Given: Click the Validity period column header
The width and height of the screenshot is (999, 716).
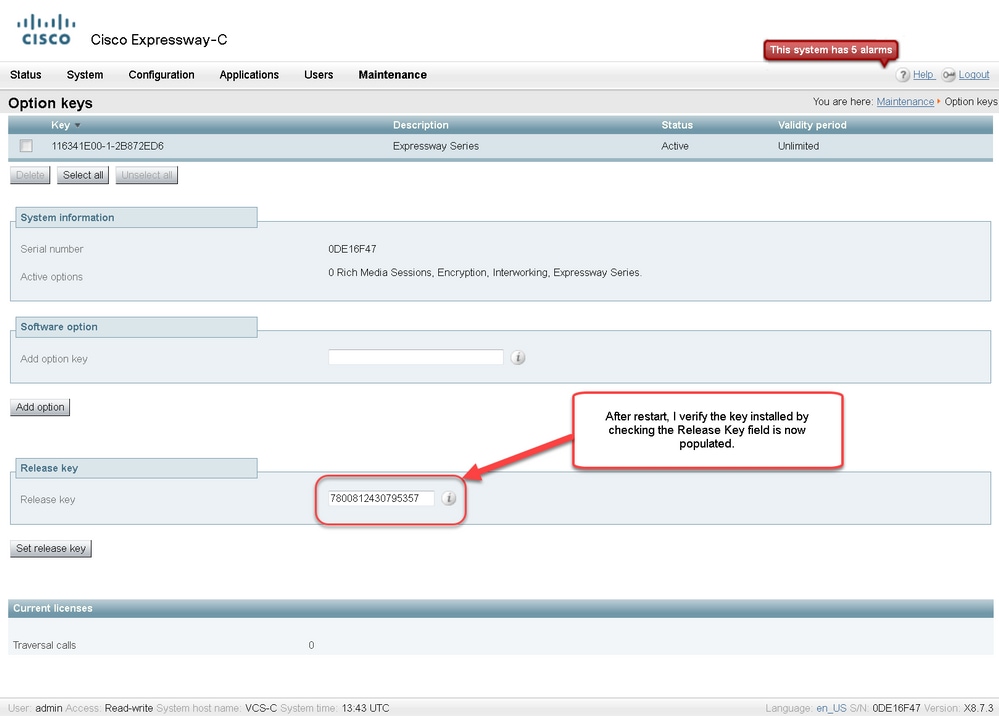Looking at the screenshot, I should coord(812,125).
